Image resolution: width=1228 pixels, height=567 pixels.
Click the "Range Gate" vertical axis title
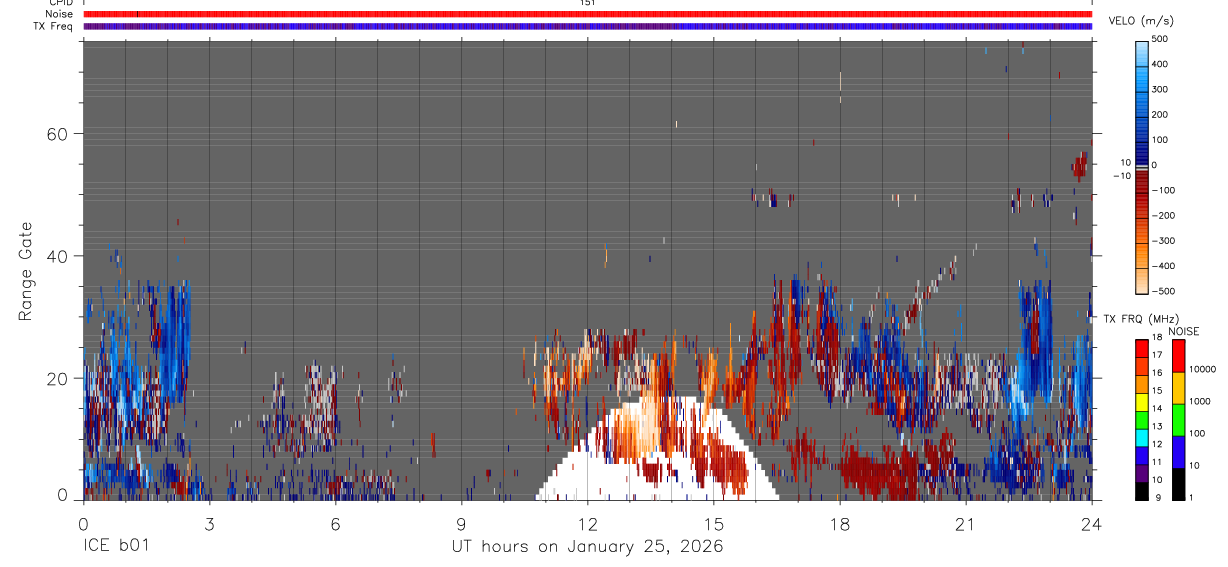coord(26,272)
